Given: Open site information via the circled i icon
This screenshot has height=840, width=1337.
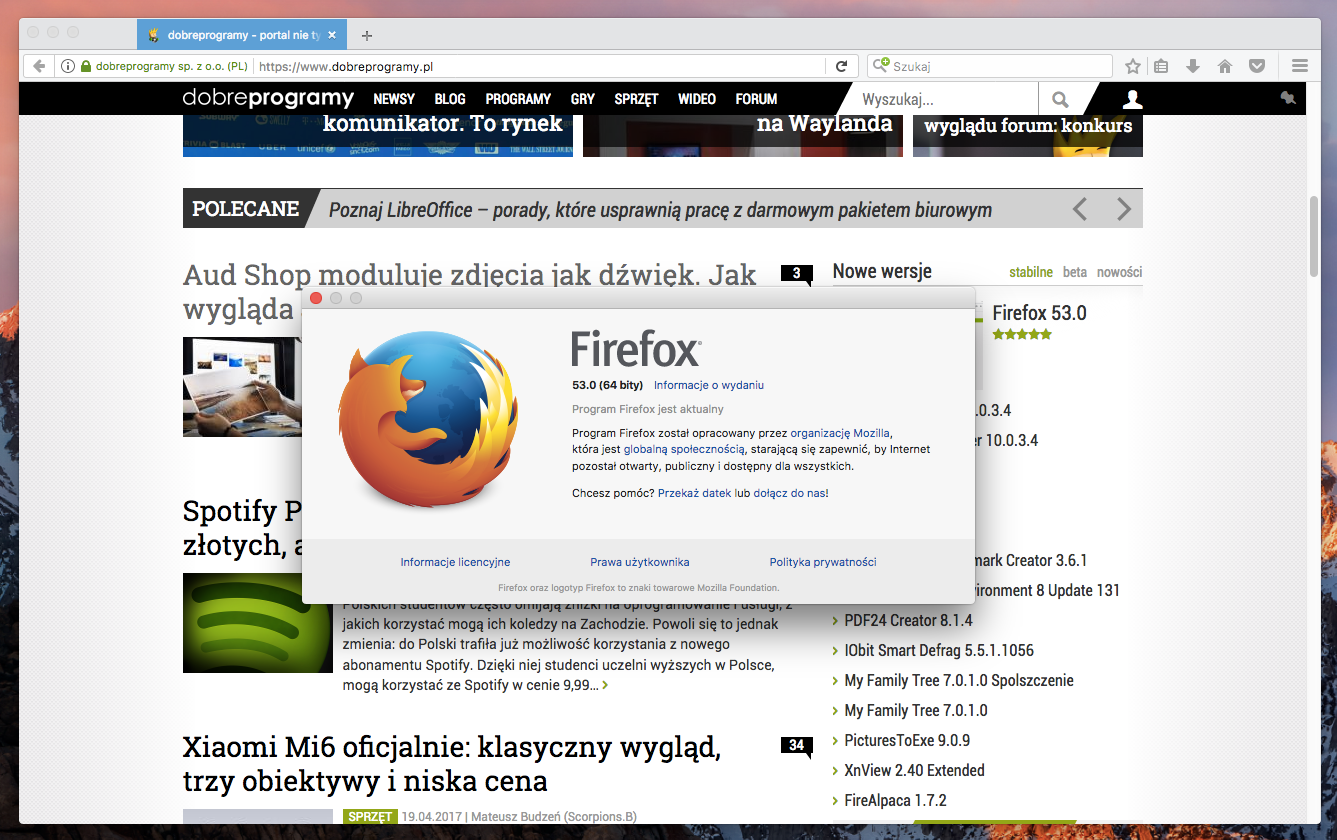Looking at the screenshot, I should click(68, 67).
